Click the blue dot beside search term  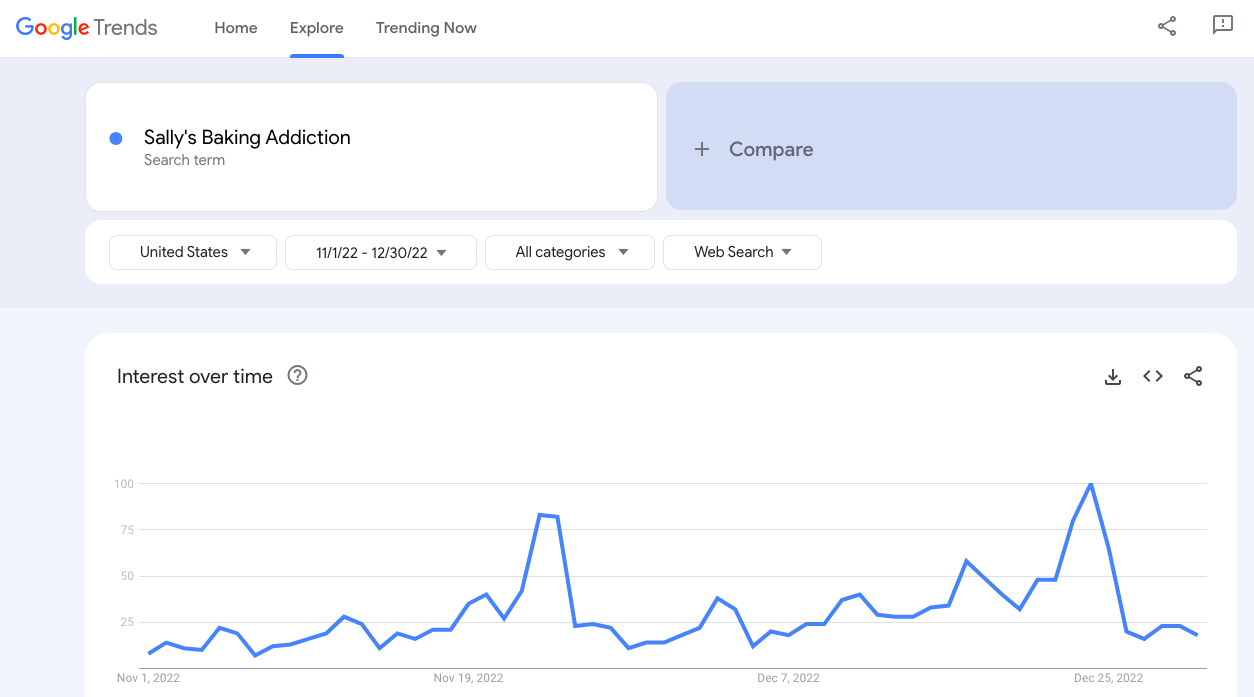[116, 139]
